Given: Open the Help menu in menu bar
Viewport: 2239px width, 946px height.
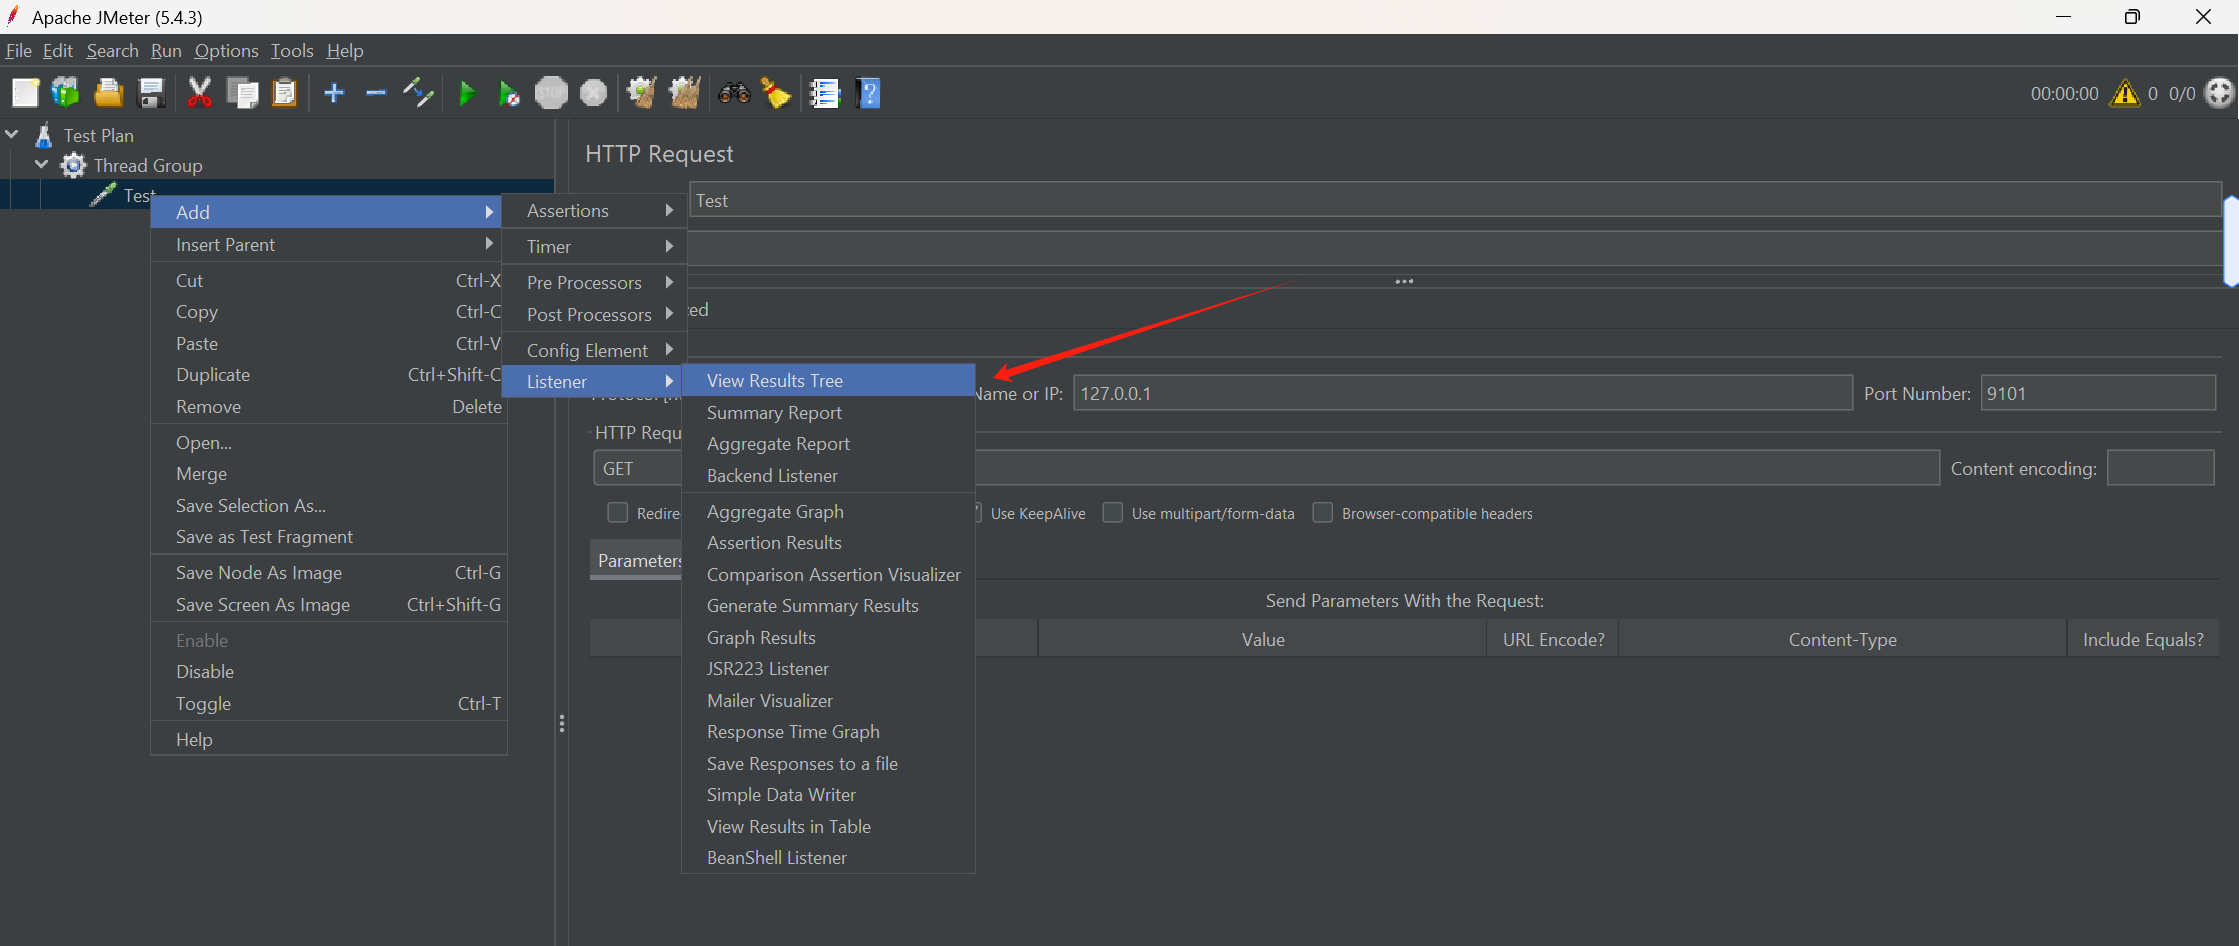Looking at the screenshot, I should 345,50.
